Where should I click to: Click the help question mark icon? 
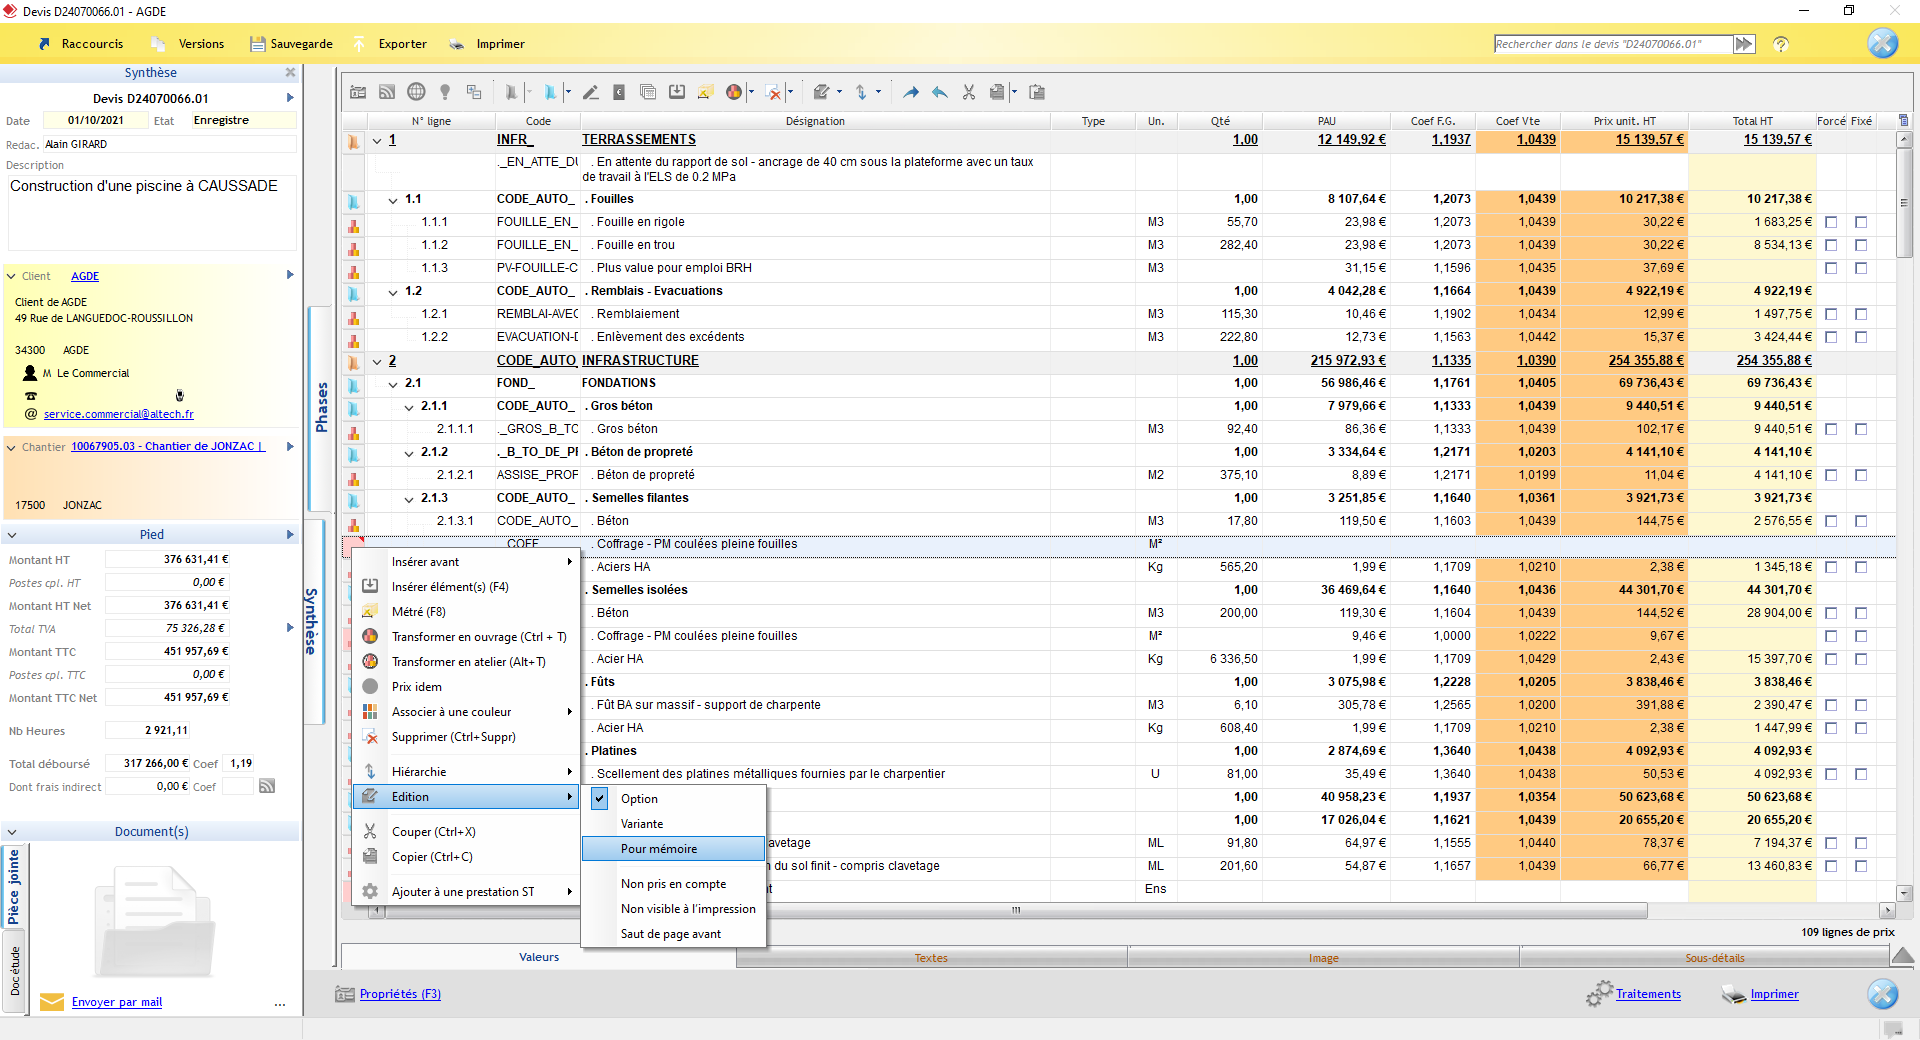tap(1780, 44)
